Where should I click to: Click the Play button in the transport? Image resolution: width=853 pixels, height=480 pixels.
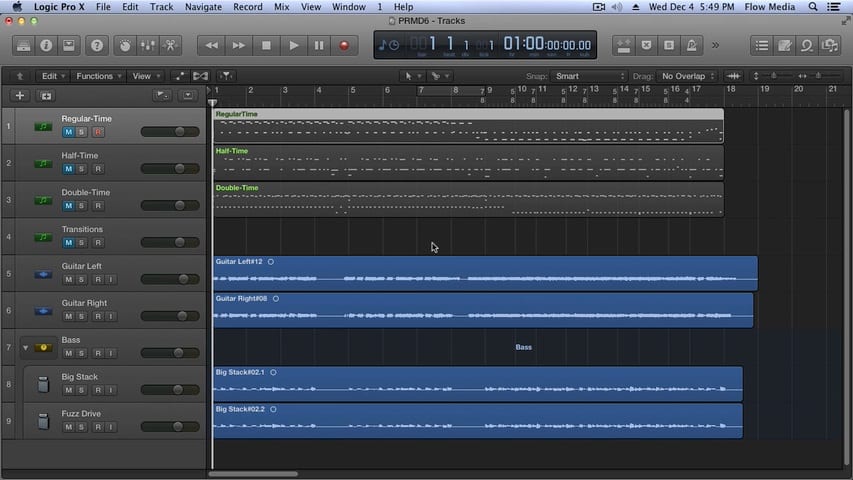[x=293, y=45]
